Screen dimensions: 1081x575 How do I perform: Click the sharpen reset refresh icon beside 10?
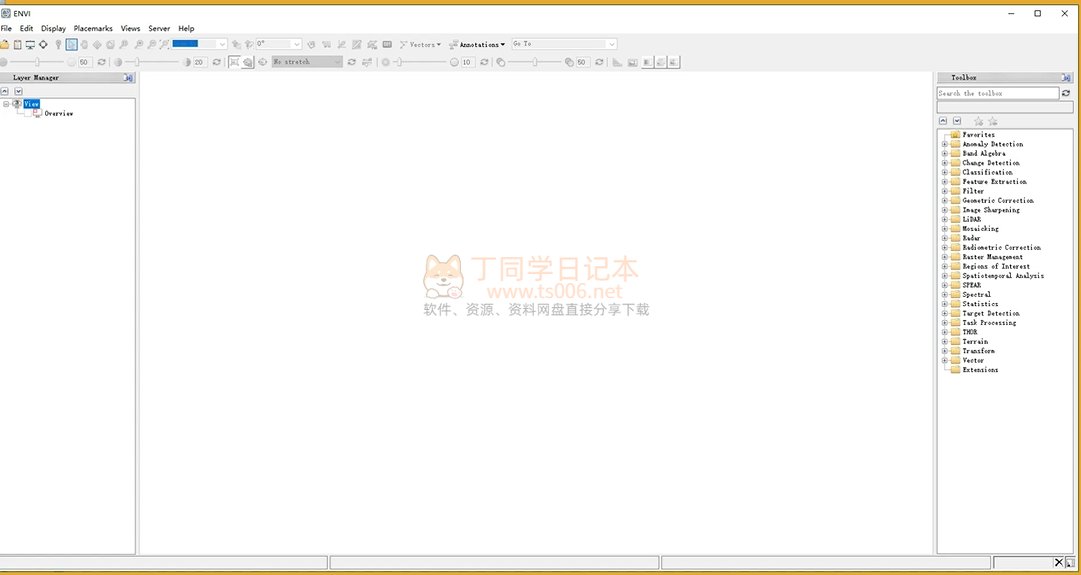(x=484, y=62)
